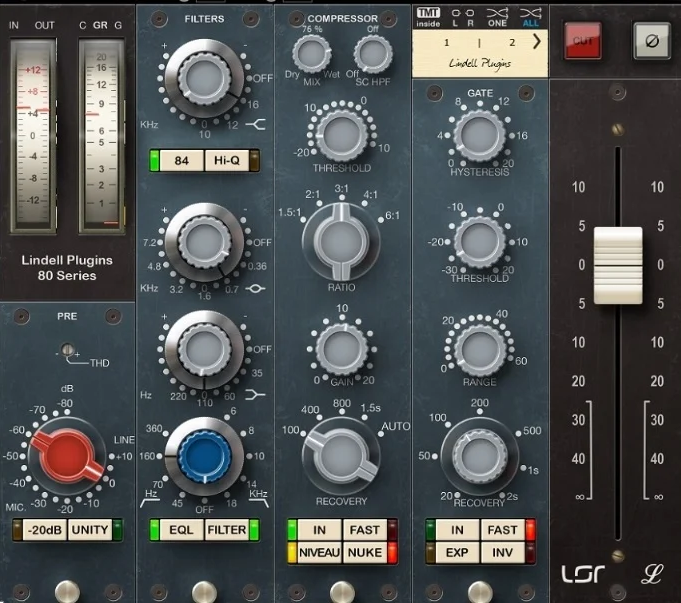Screen dimensions: 681x603
Task: Toggle the EQL button
Action: tap(181, 530)
